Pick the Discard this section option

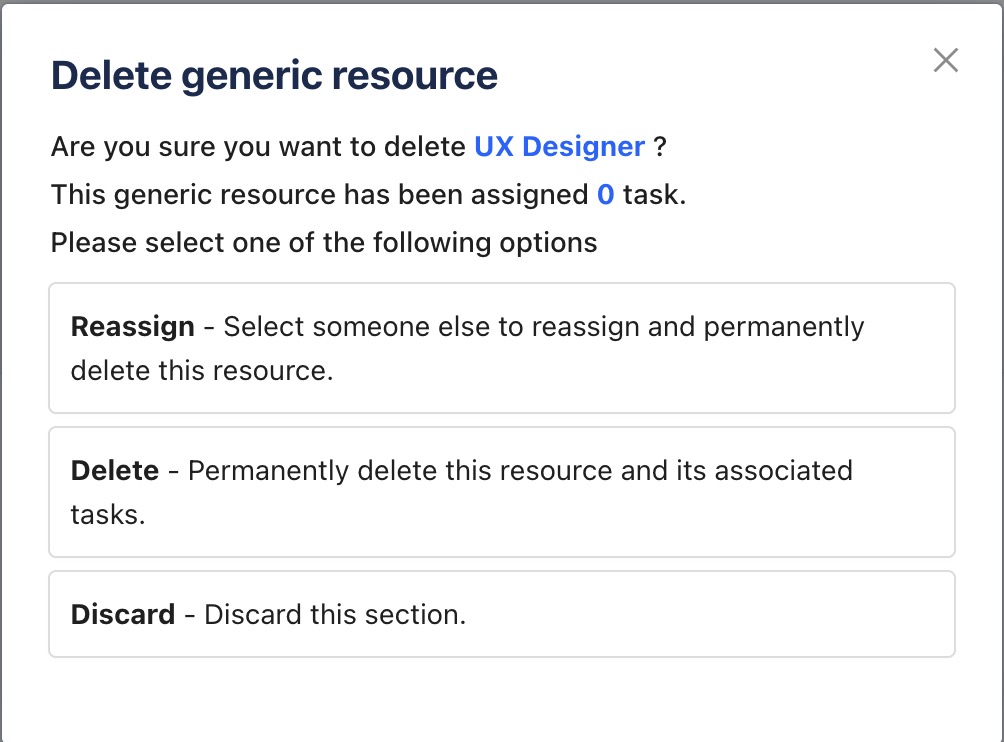pos(501,614)
